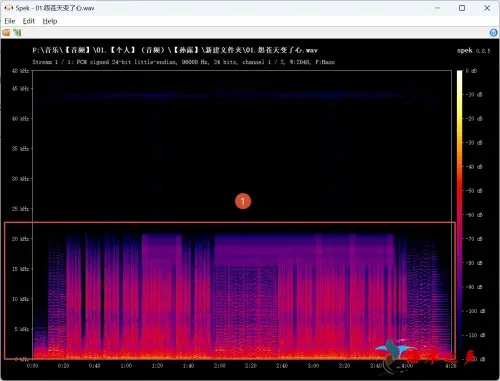Click the blue About icon in toolbar
Image resolution: width=500 pixels, height=381 pixels.
coord(493,32)
